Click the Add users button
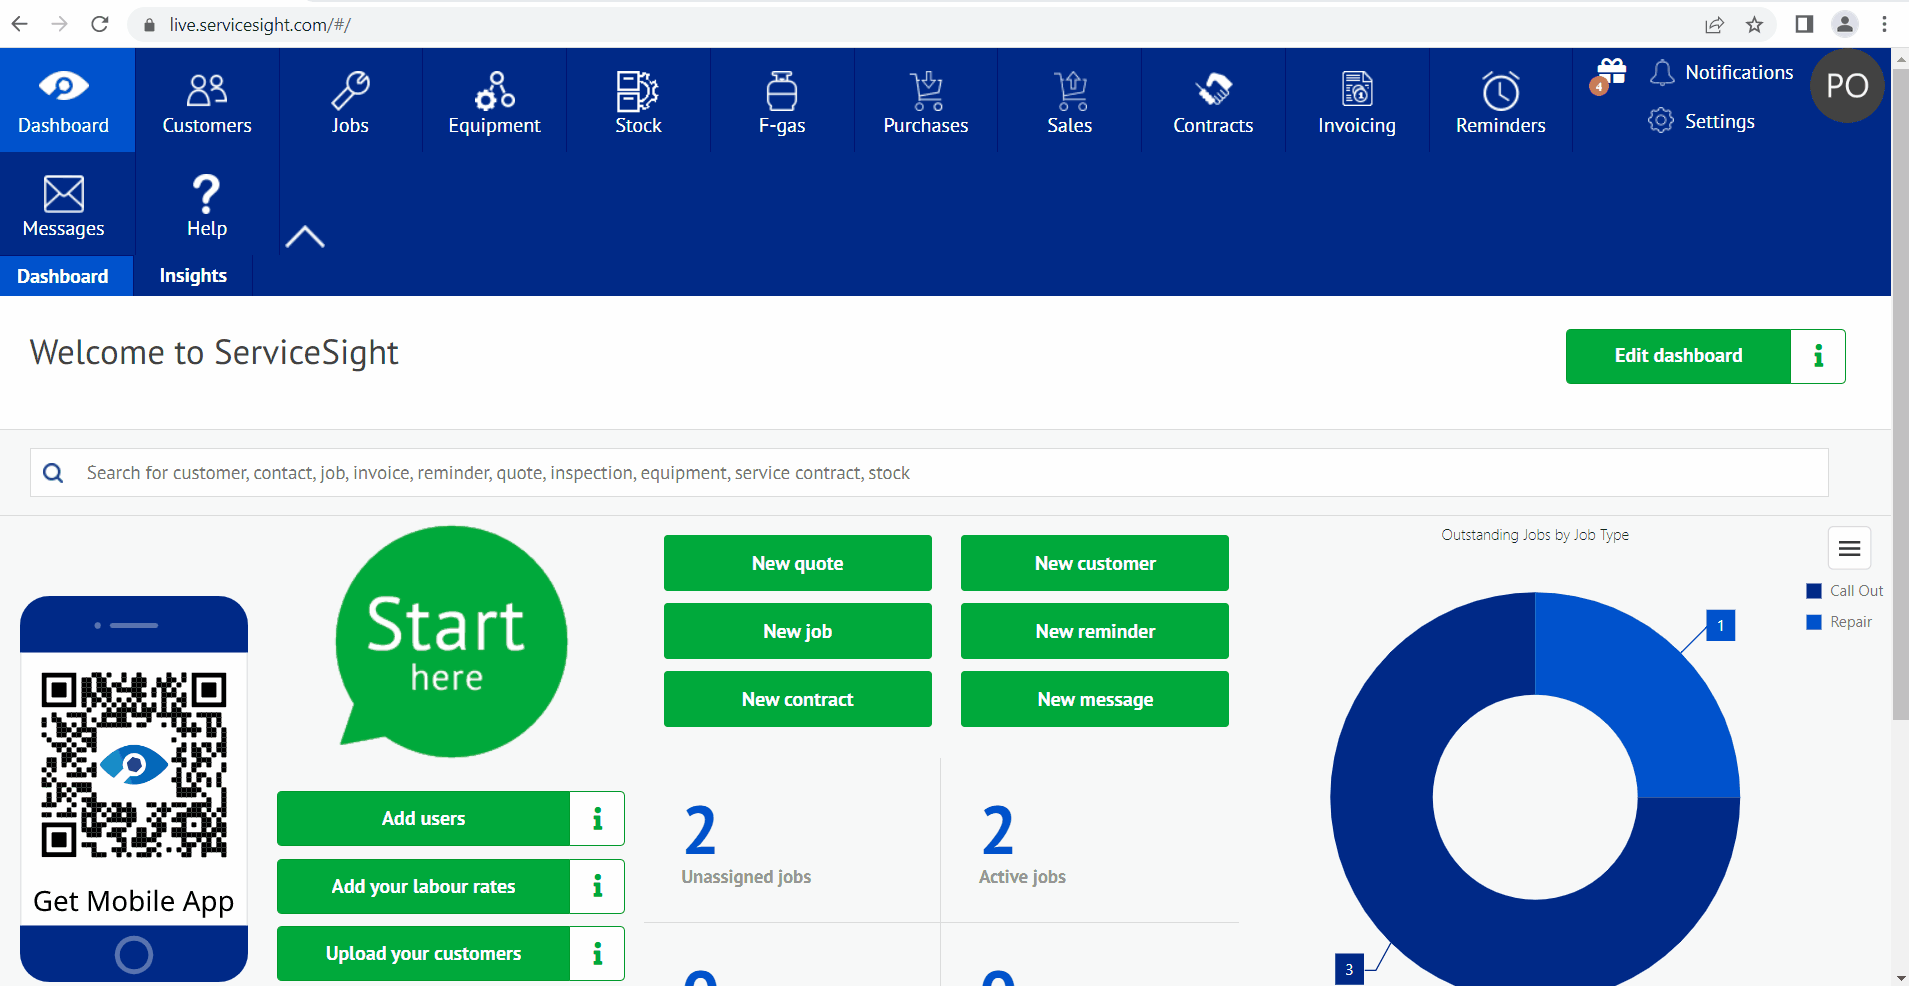Image resolution: width=1909 pixels, height=986 pixels. (x=423, y=818)
